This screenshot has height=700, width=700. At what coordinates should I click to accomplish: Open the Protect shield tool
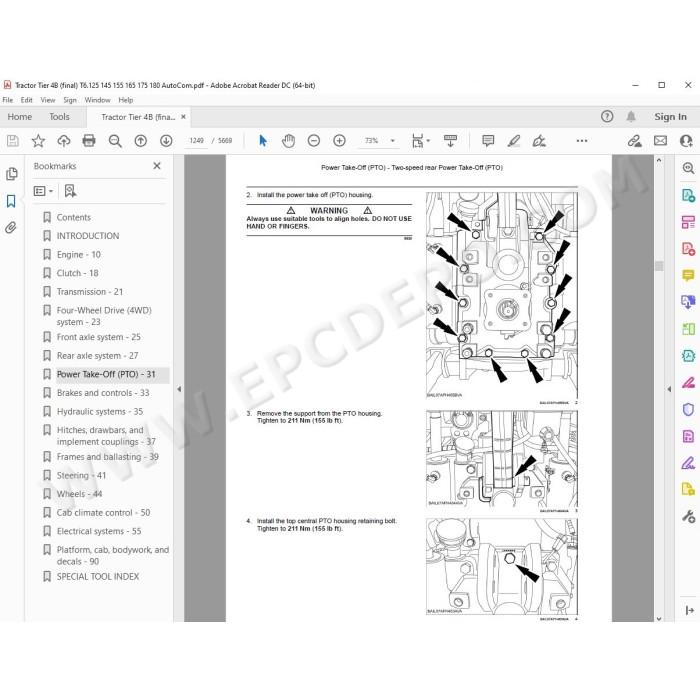pyautogui.click(x=688, y=409)
